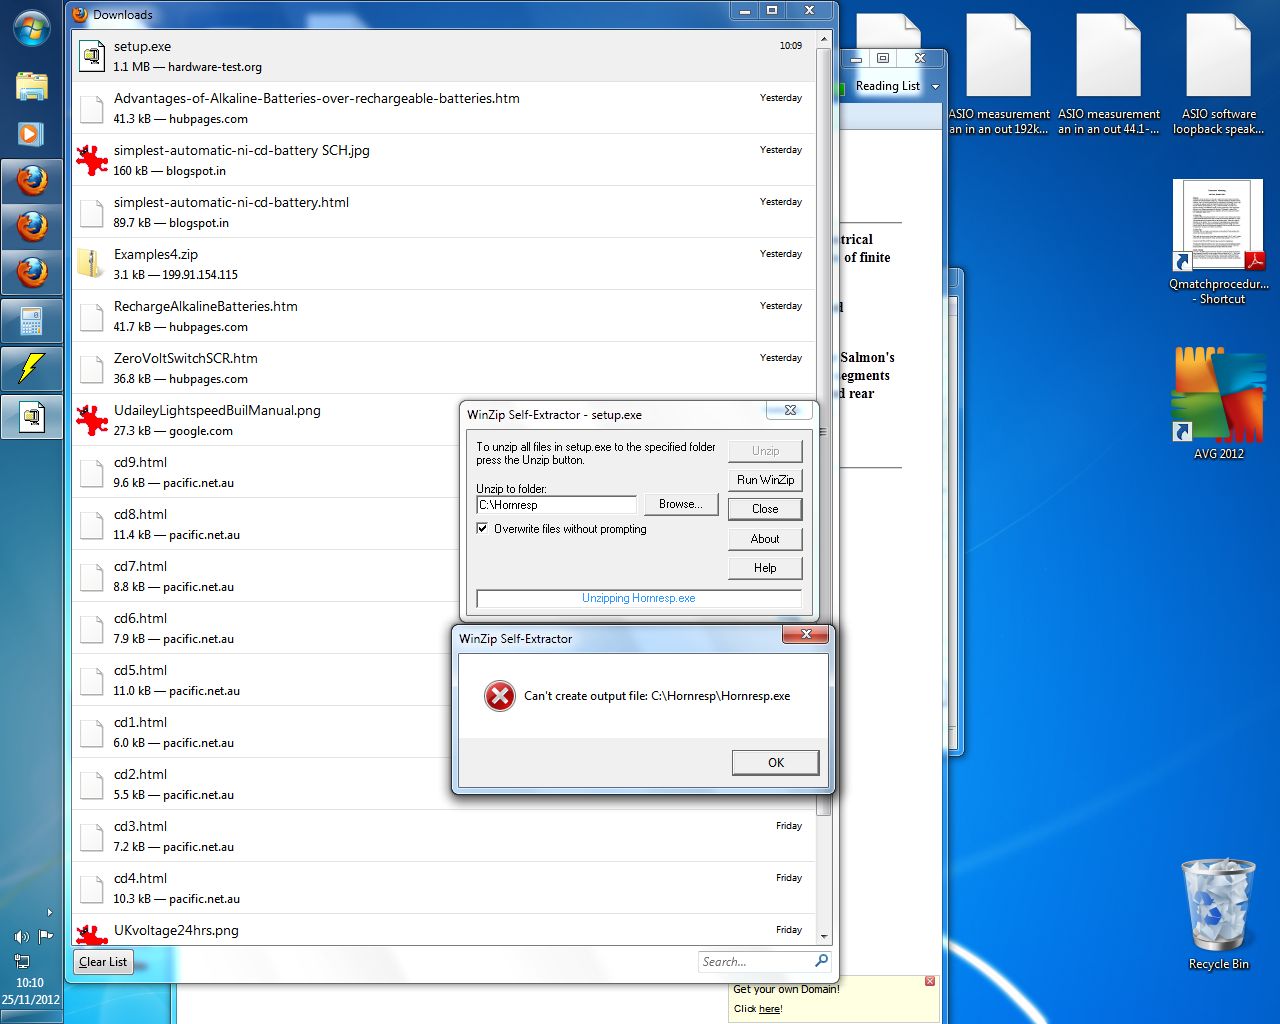The height and width of the screenshot is (1024, 1280).
Task: Select UKvoltage24hrs.png download entry
Action: (x=444, y=931)
